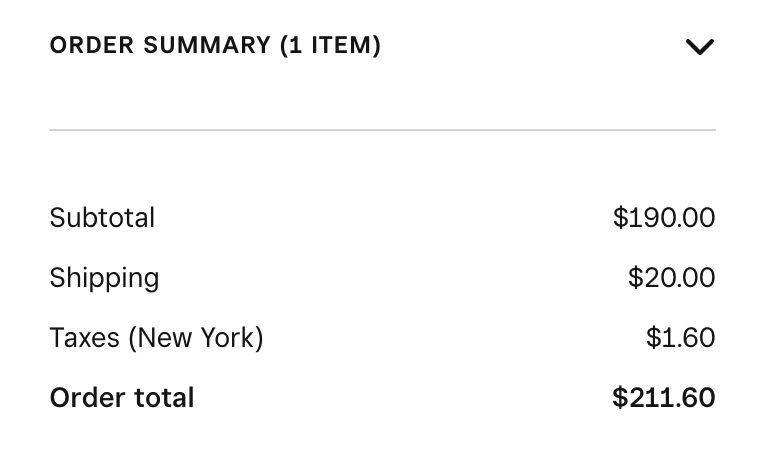Click the (New York) tax region
Viewport: 776px width, 456px height.
196,337
